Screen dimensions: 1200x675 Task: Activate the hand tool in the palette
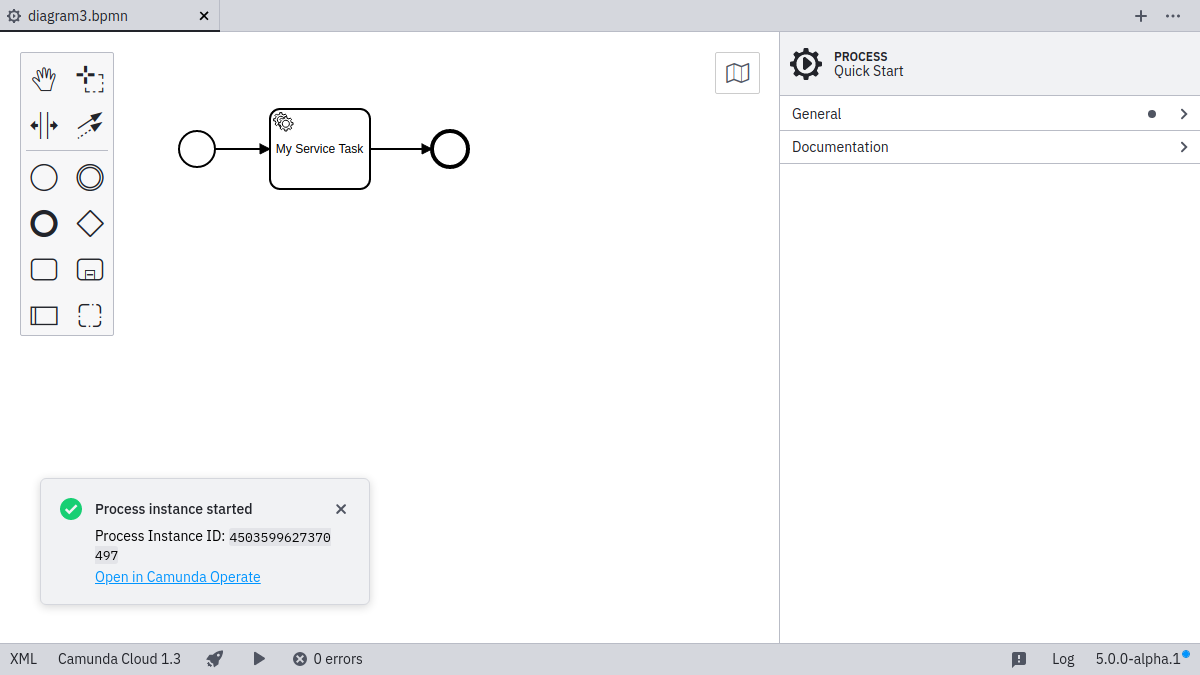pyautogui.click(x=44, y=77)
